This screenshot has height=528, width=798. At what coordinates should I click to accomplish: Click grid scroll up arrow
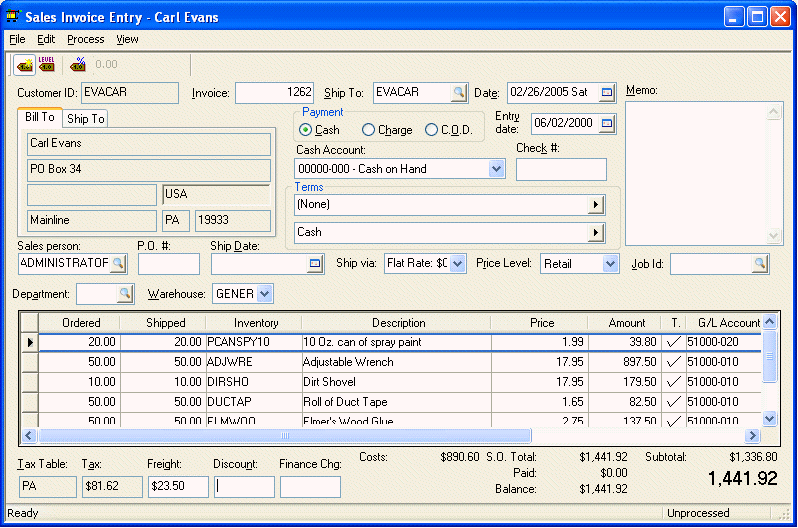pos(770,322)
